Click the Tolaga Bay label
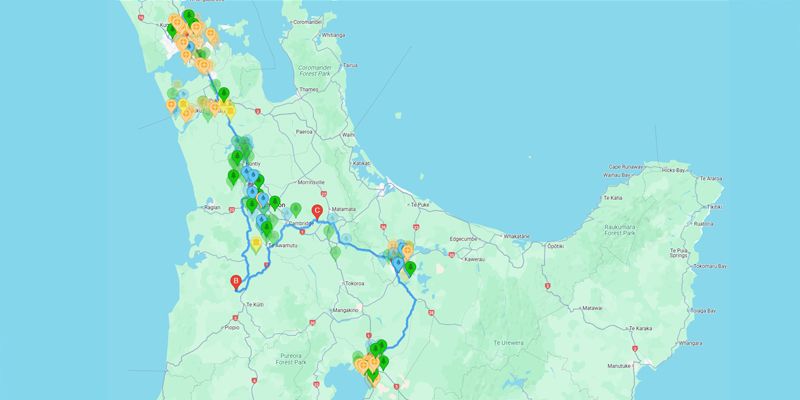 [x=704, y=310]
